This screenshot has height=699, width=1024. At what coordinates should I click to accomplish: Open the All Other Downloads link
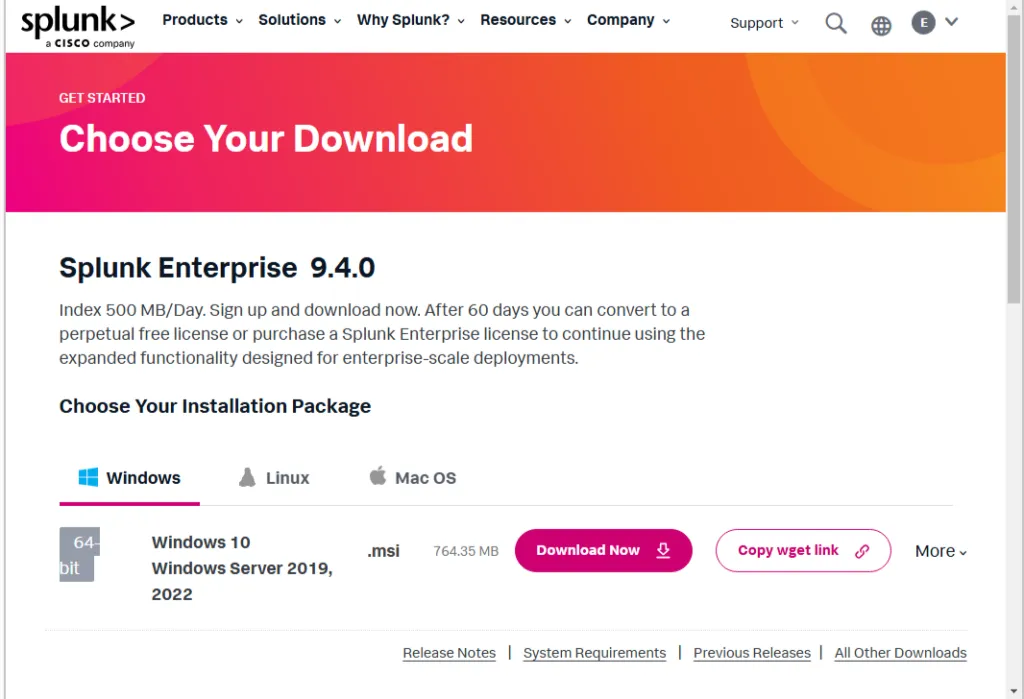pos(901,653)
